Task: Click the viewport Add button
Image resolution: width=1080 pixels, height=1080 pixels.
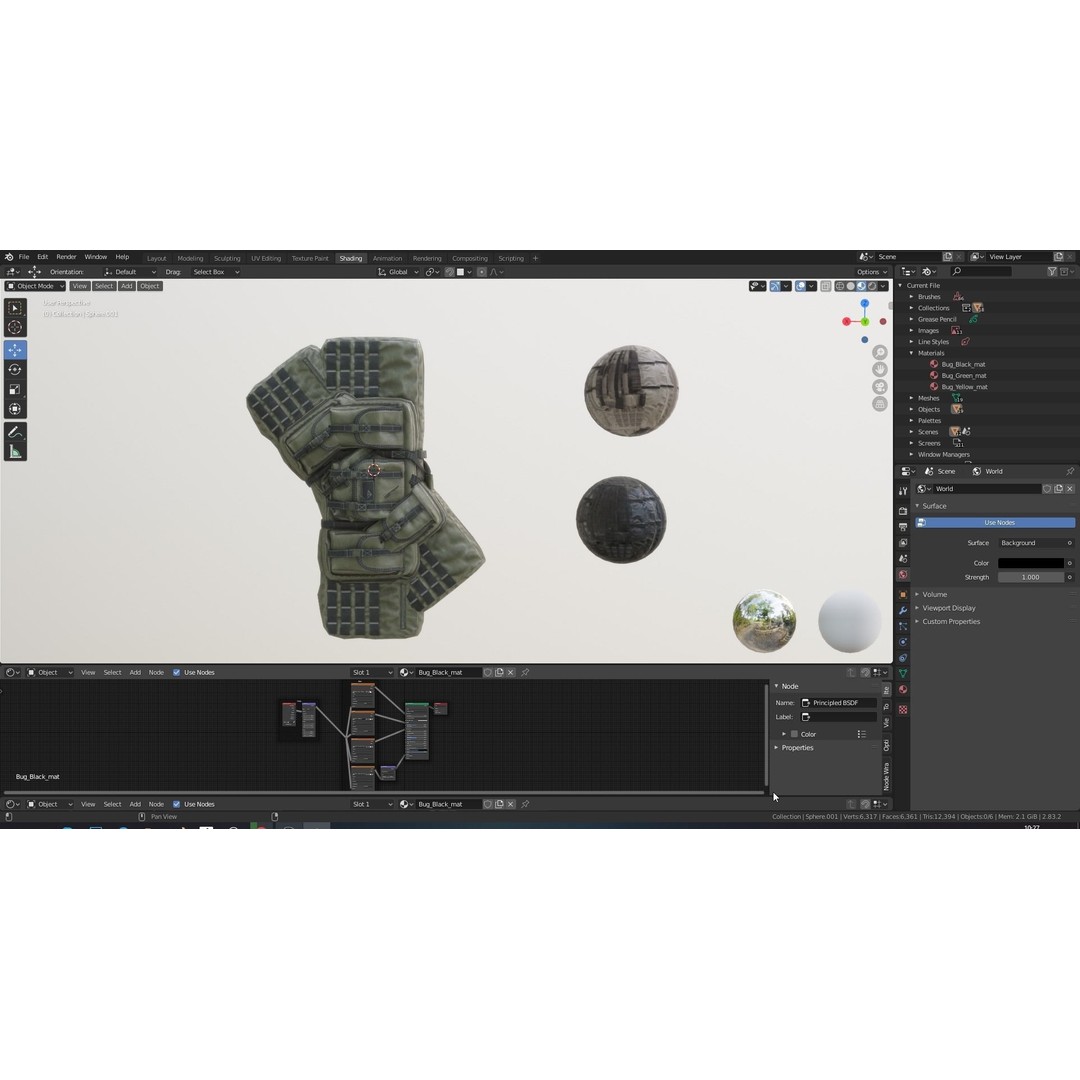Action: coord(127,286)
